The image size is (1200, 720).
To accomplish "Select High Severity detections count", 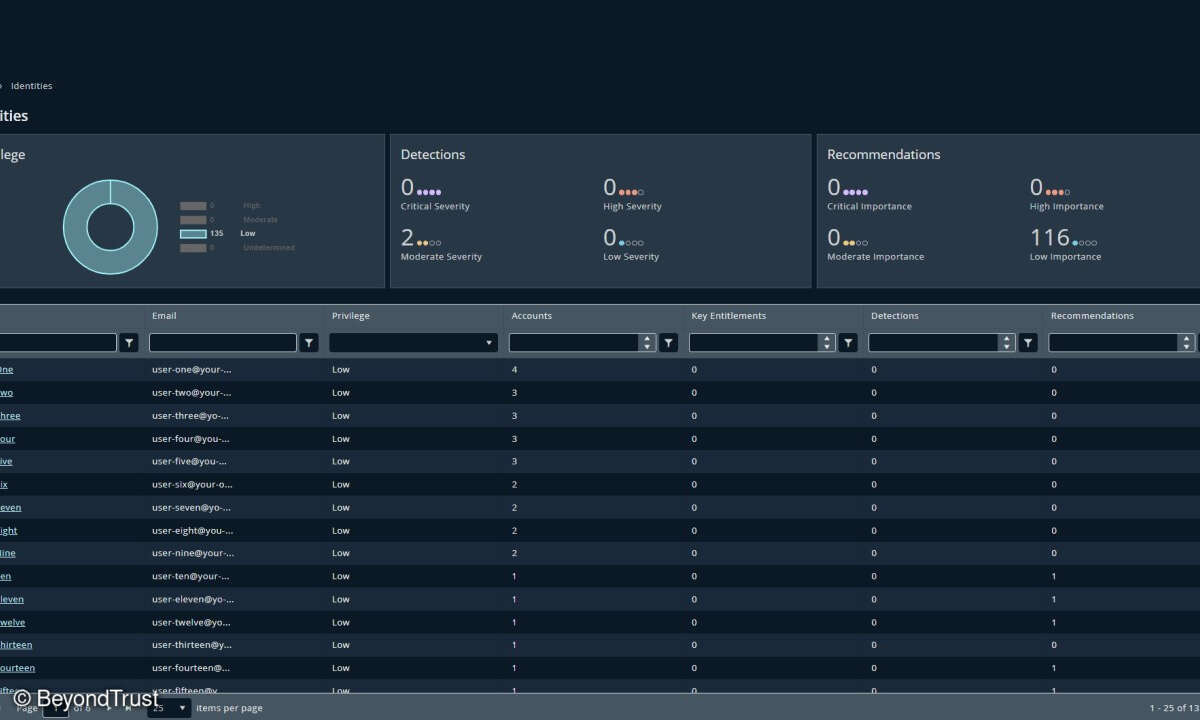I will click(610, 187).
